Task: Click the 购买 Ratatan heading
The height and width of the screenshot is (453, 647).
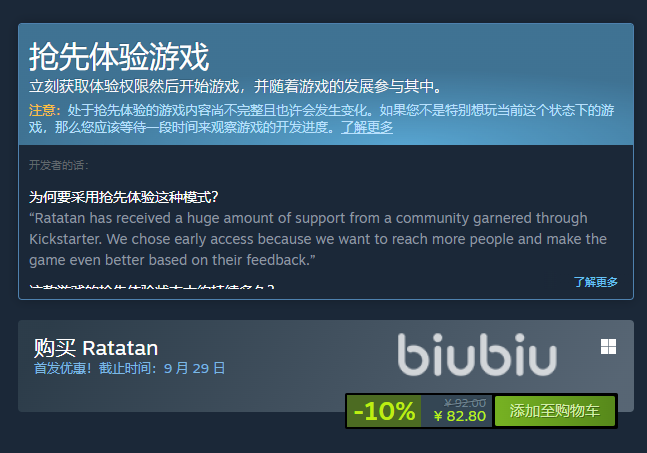Action: (96, 348)
